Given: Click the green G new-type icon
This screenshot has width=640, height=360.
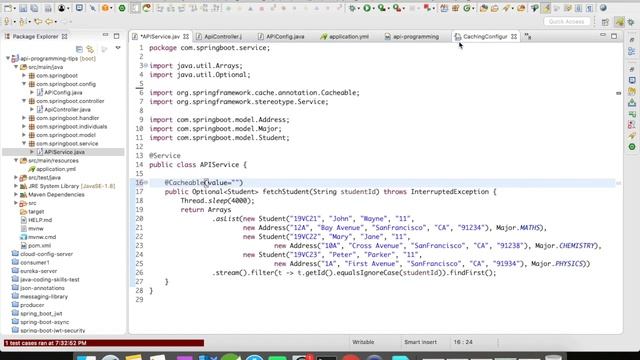Looking at the screenshot, I should point(467,8).
